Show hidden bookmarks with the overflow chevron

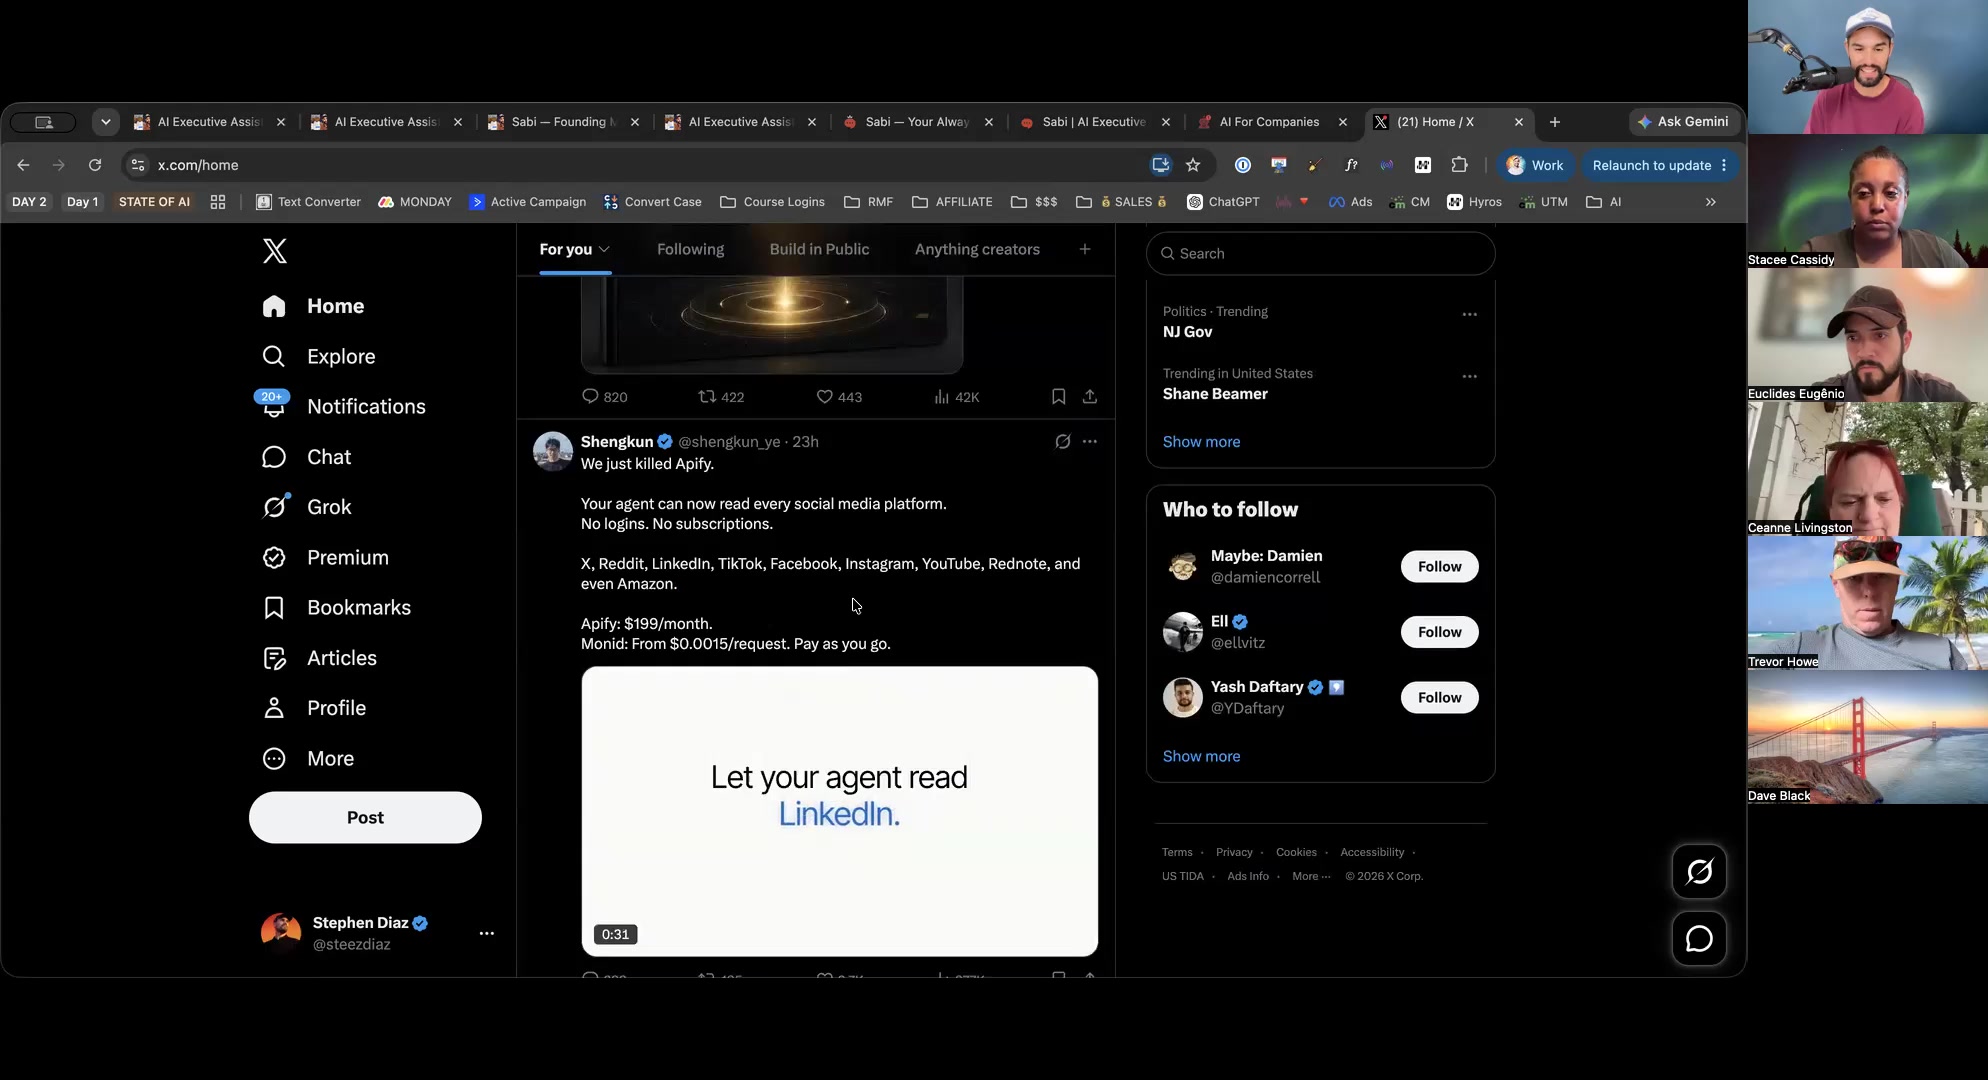1711,202
